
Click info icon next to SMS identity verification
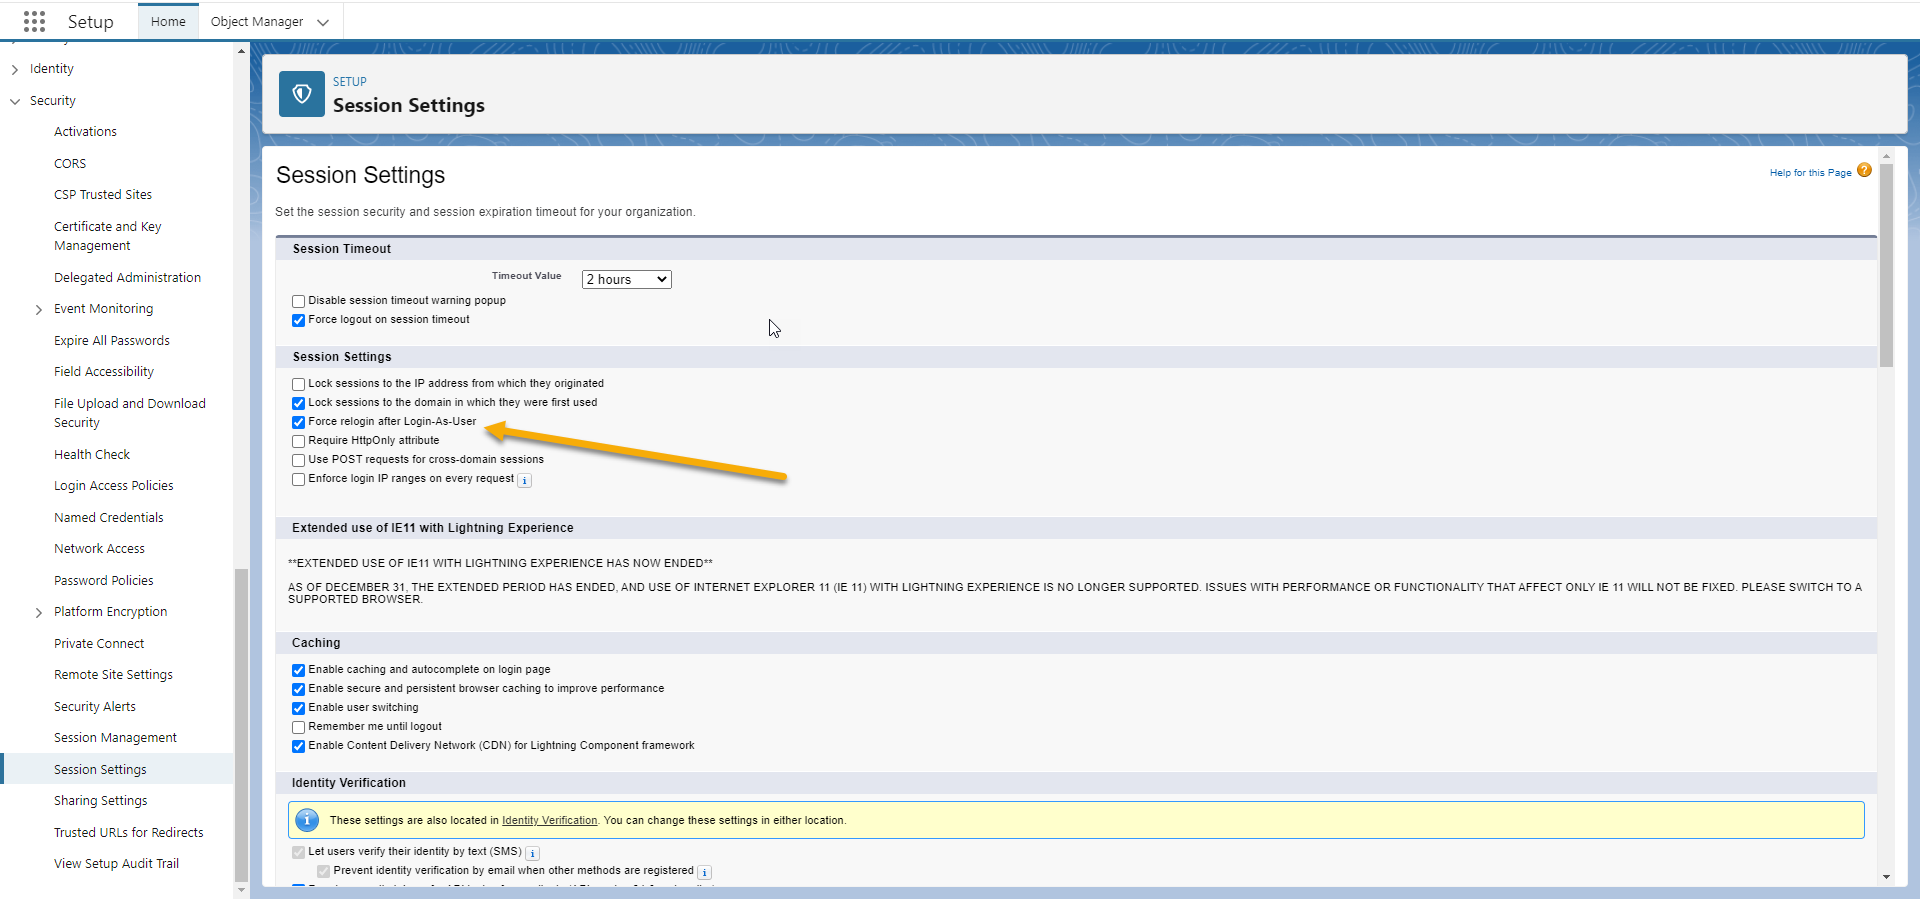[x=533, y=853]
